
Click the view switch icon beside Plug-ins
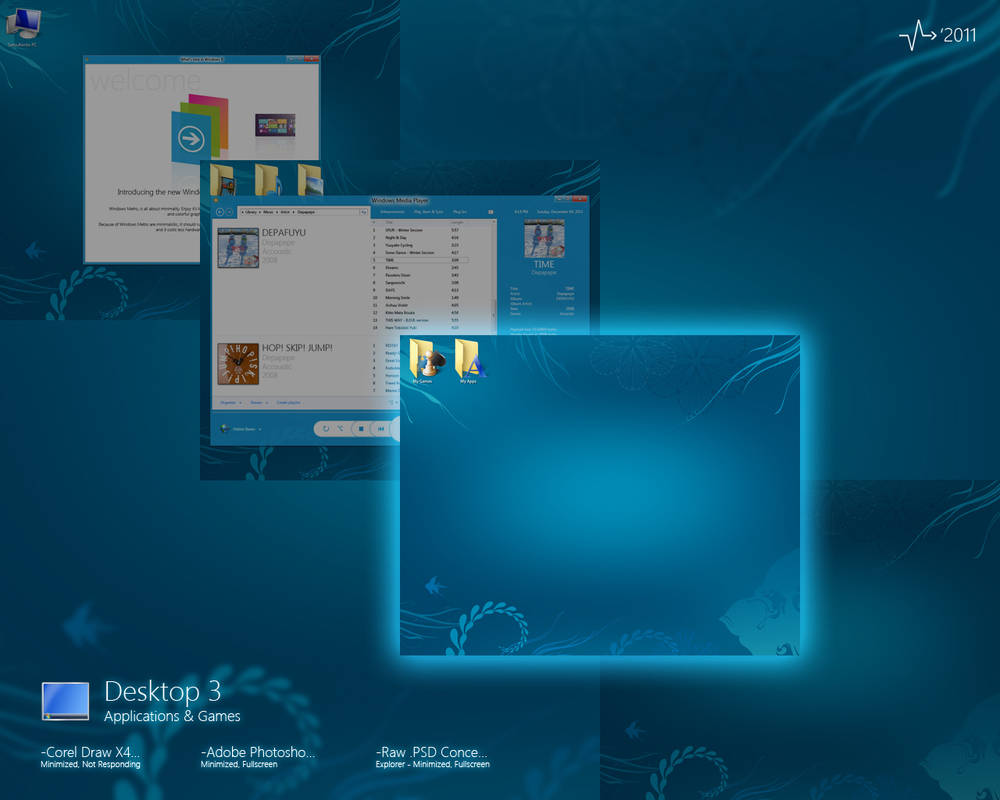coord(490,212)
